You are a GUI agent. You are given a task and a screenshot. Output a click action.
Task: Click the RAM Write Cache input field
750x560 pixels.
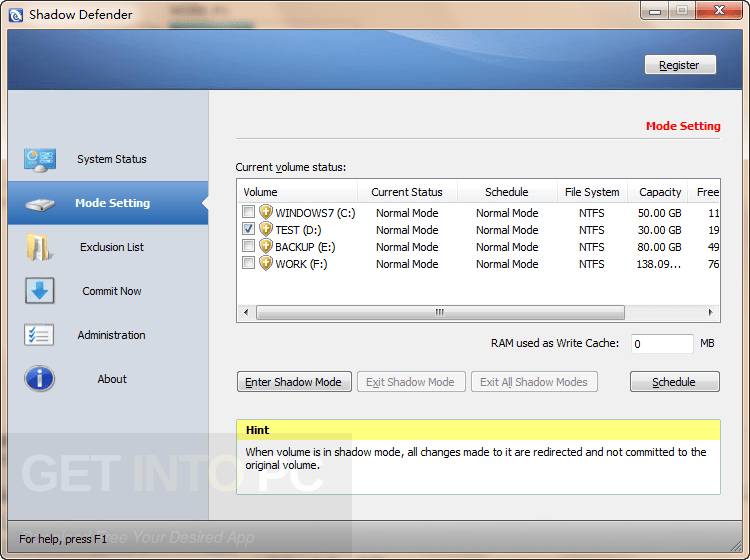tap(662, 344)
